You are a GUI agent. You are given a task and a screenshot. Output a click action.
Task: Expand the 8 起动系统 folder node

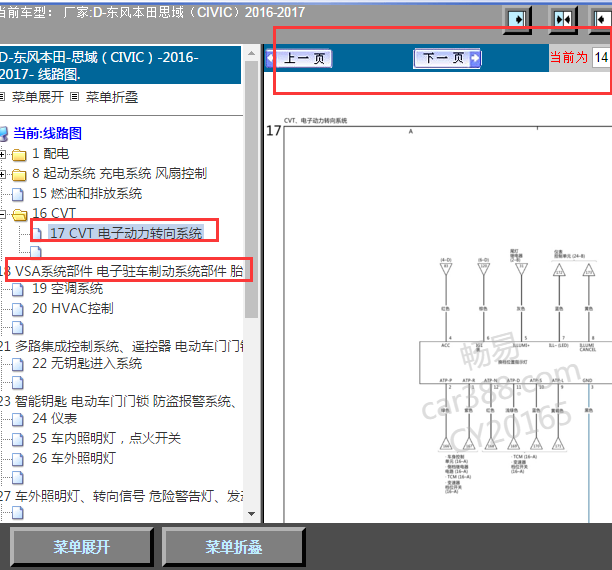pyautogui.click(x=2, y=174)
